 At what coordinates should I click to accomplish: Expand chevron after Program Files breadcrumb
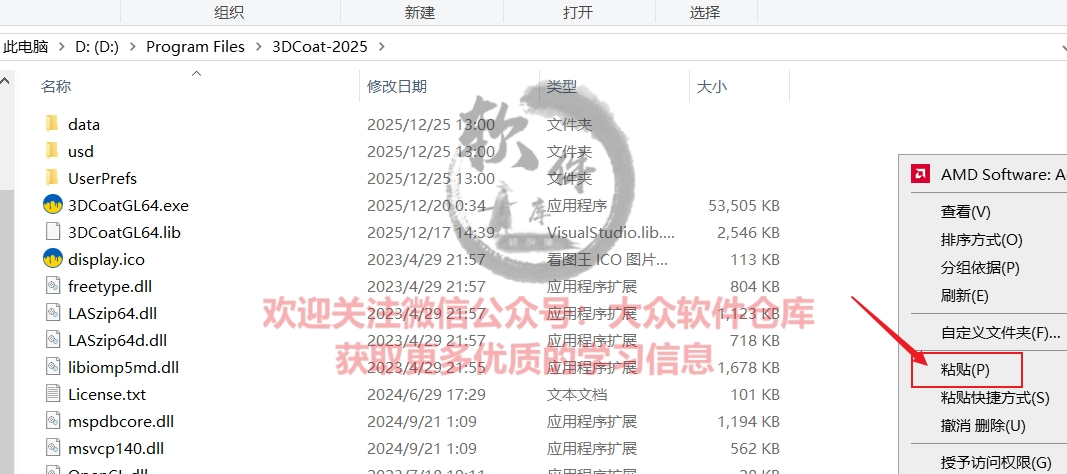coord(258,47)
